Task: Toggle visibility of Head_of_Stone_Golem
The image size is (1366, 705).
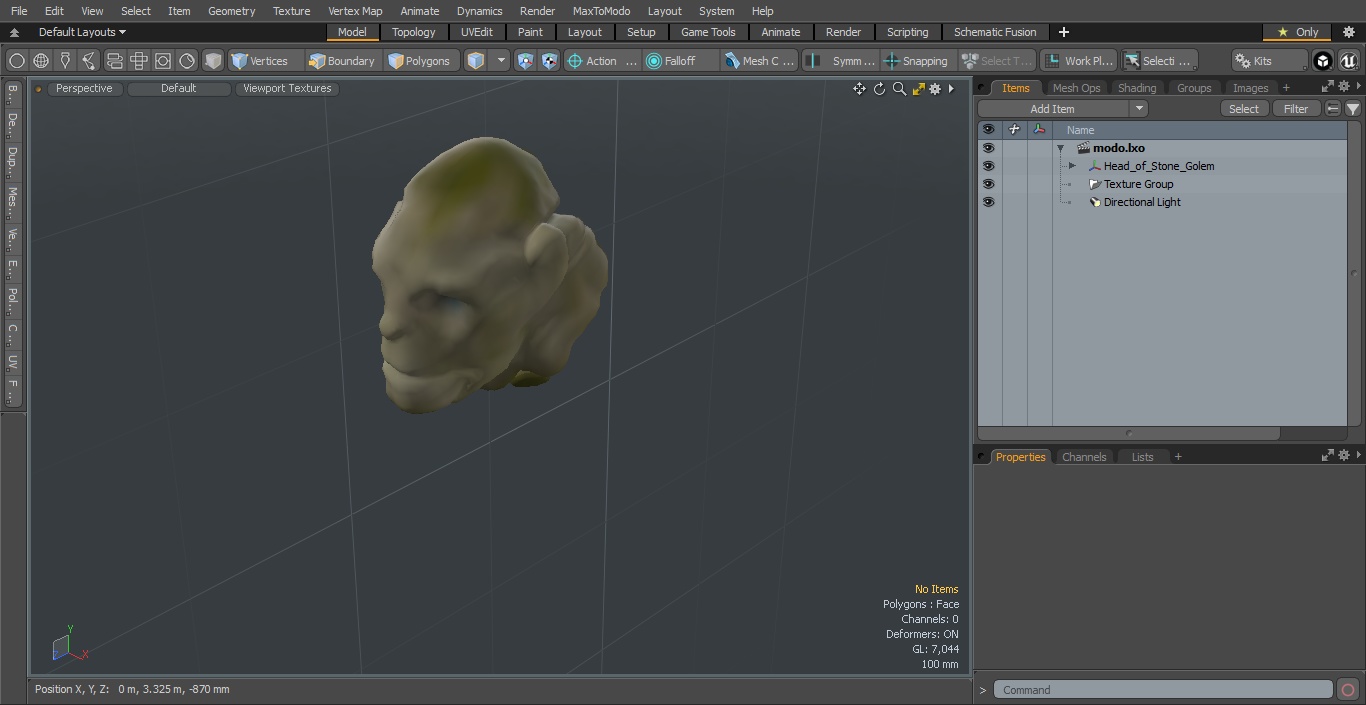Action: click(x=988, y=166)
